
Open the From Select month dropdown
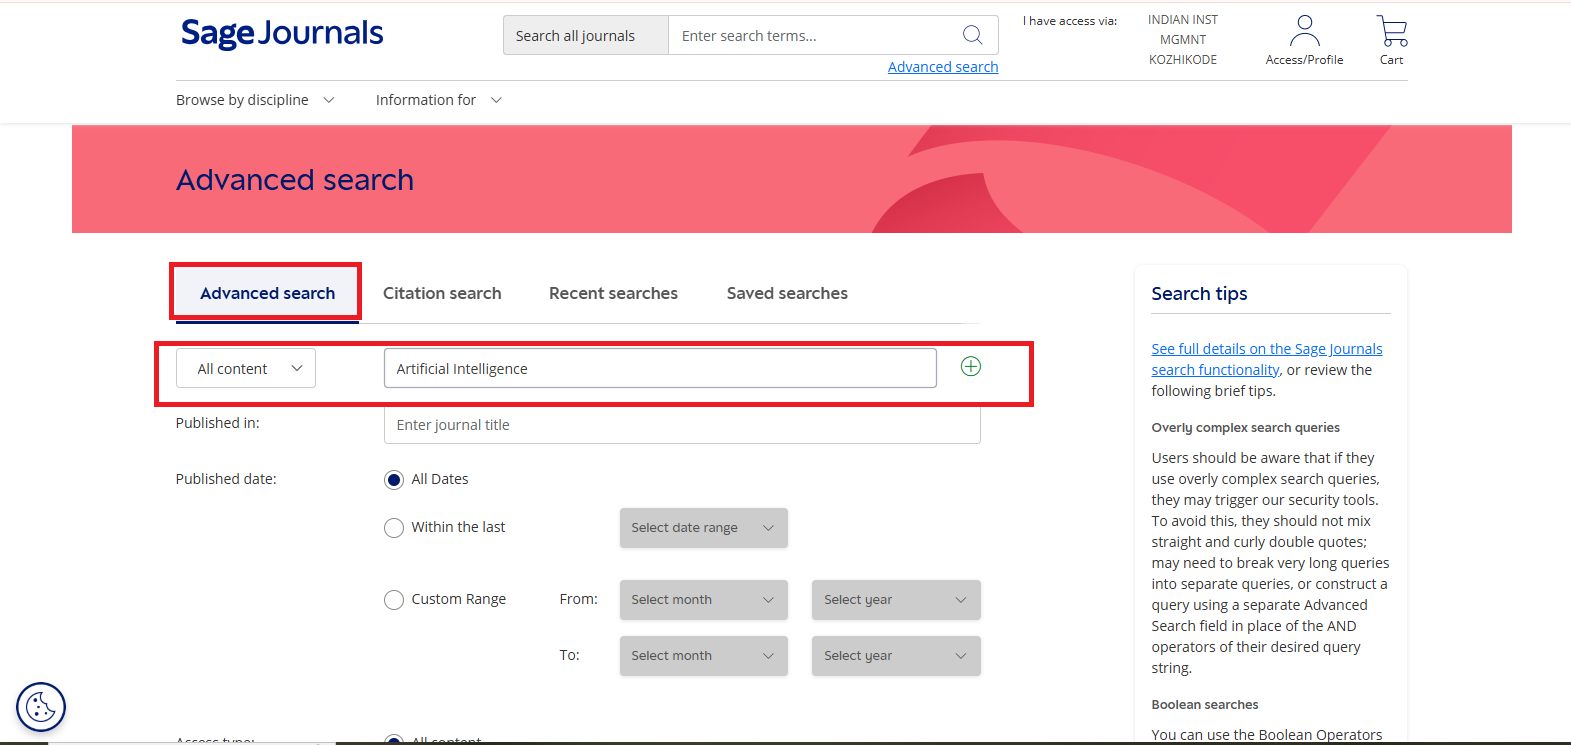tap(703, 600)
